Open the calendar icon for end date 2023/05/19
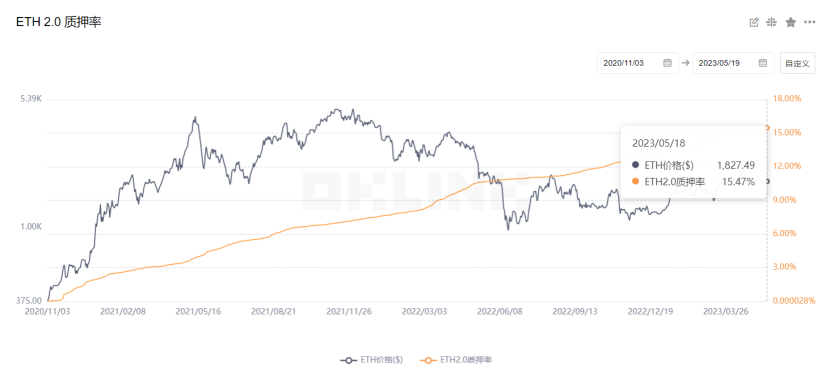The height and width of the screenshot is (372, 830). 763,63
